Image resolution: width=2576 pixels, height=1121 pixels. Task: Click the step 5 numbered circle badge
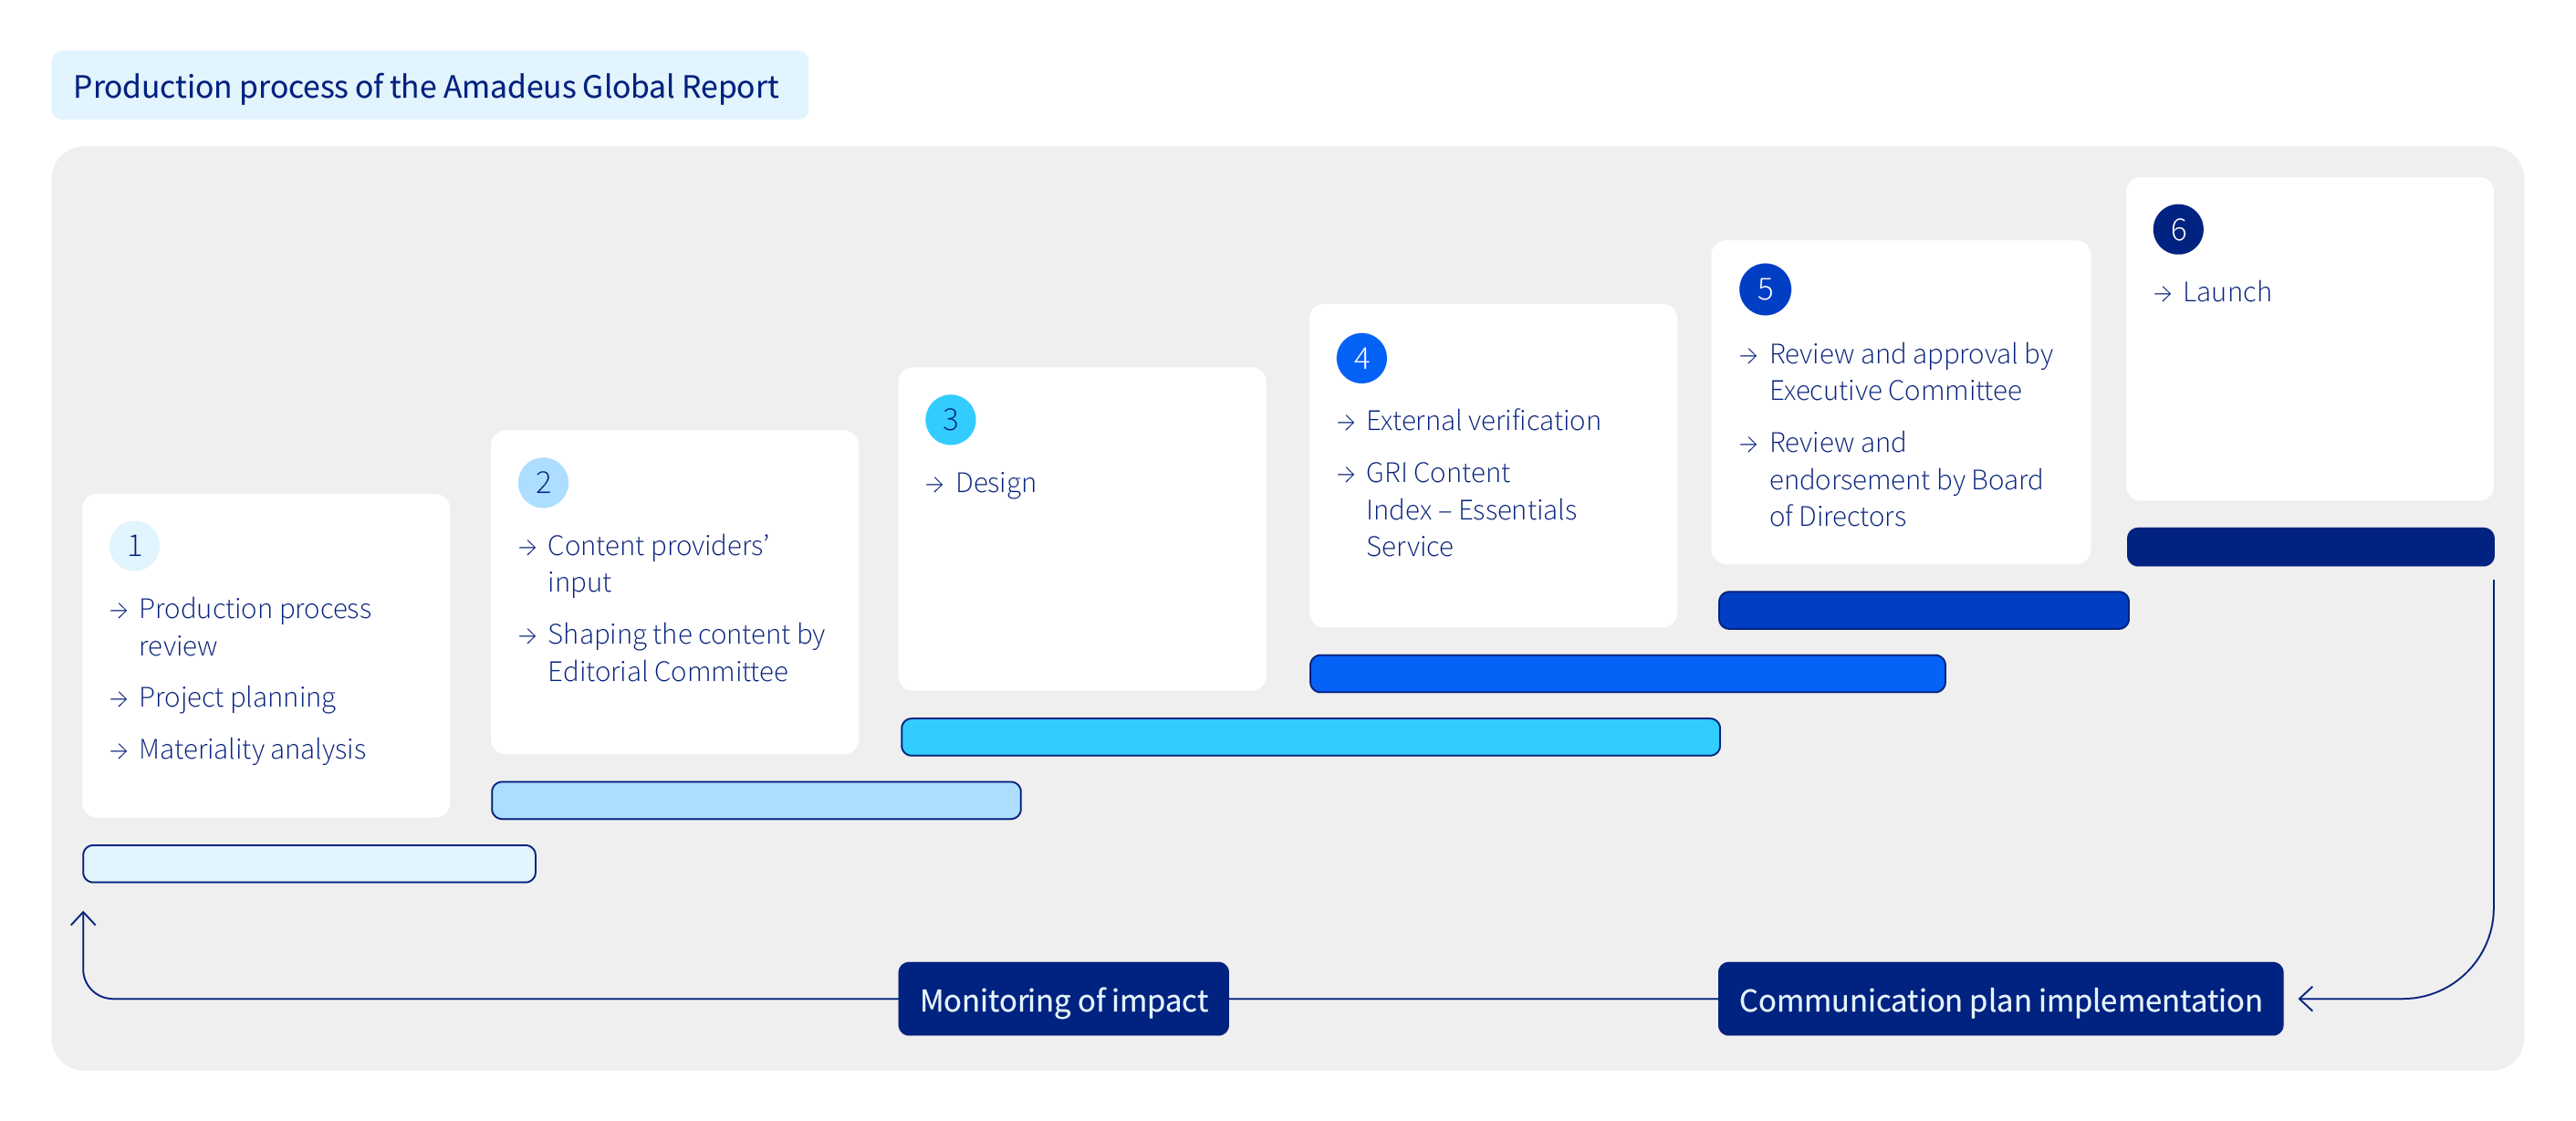tap(1764, 289)
